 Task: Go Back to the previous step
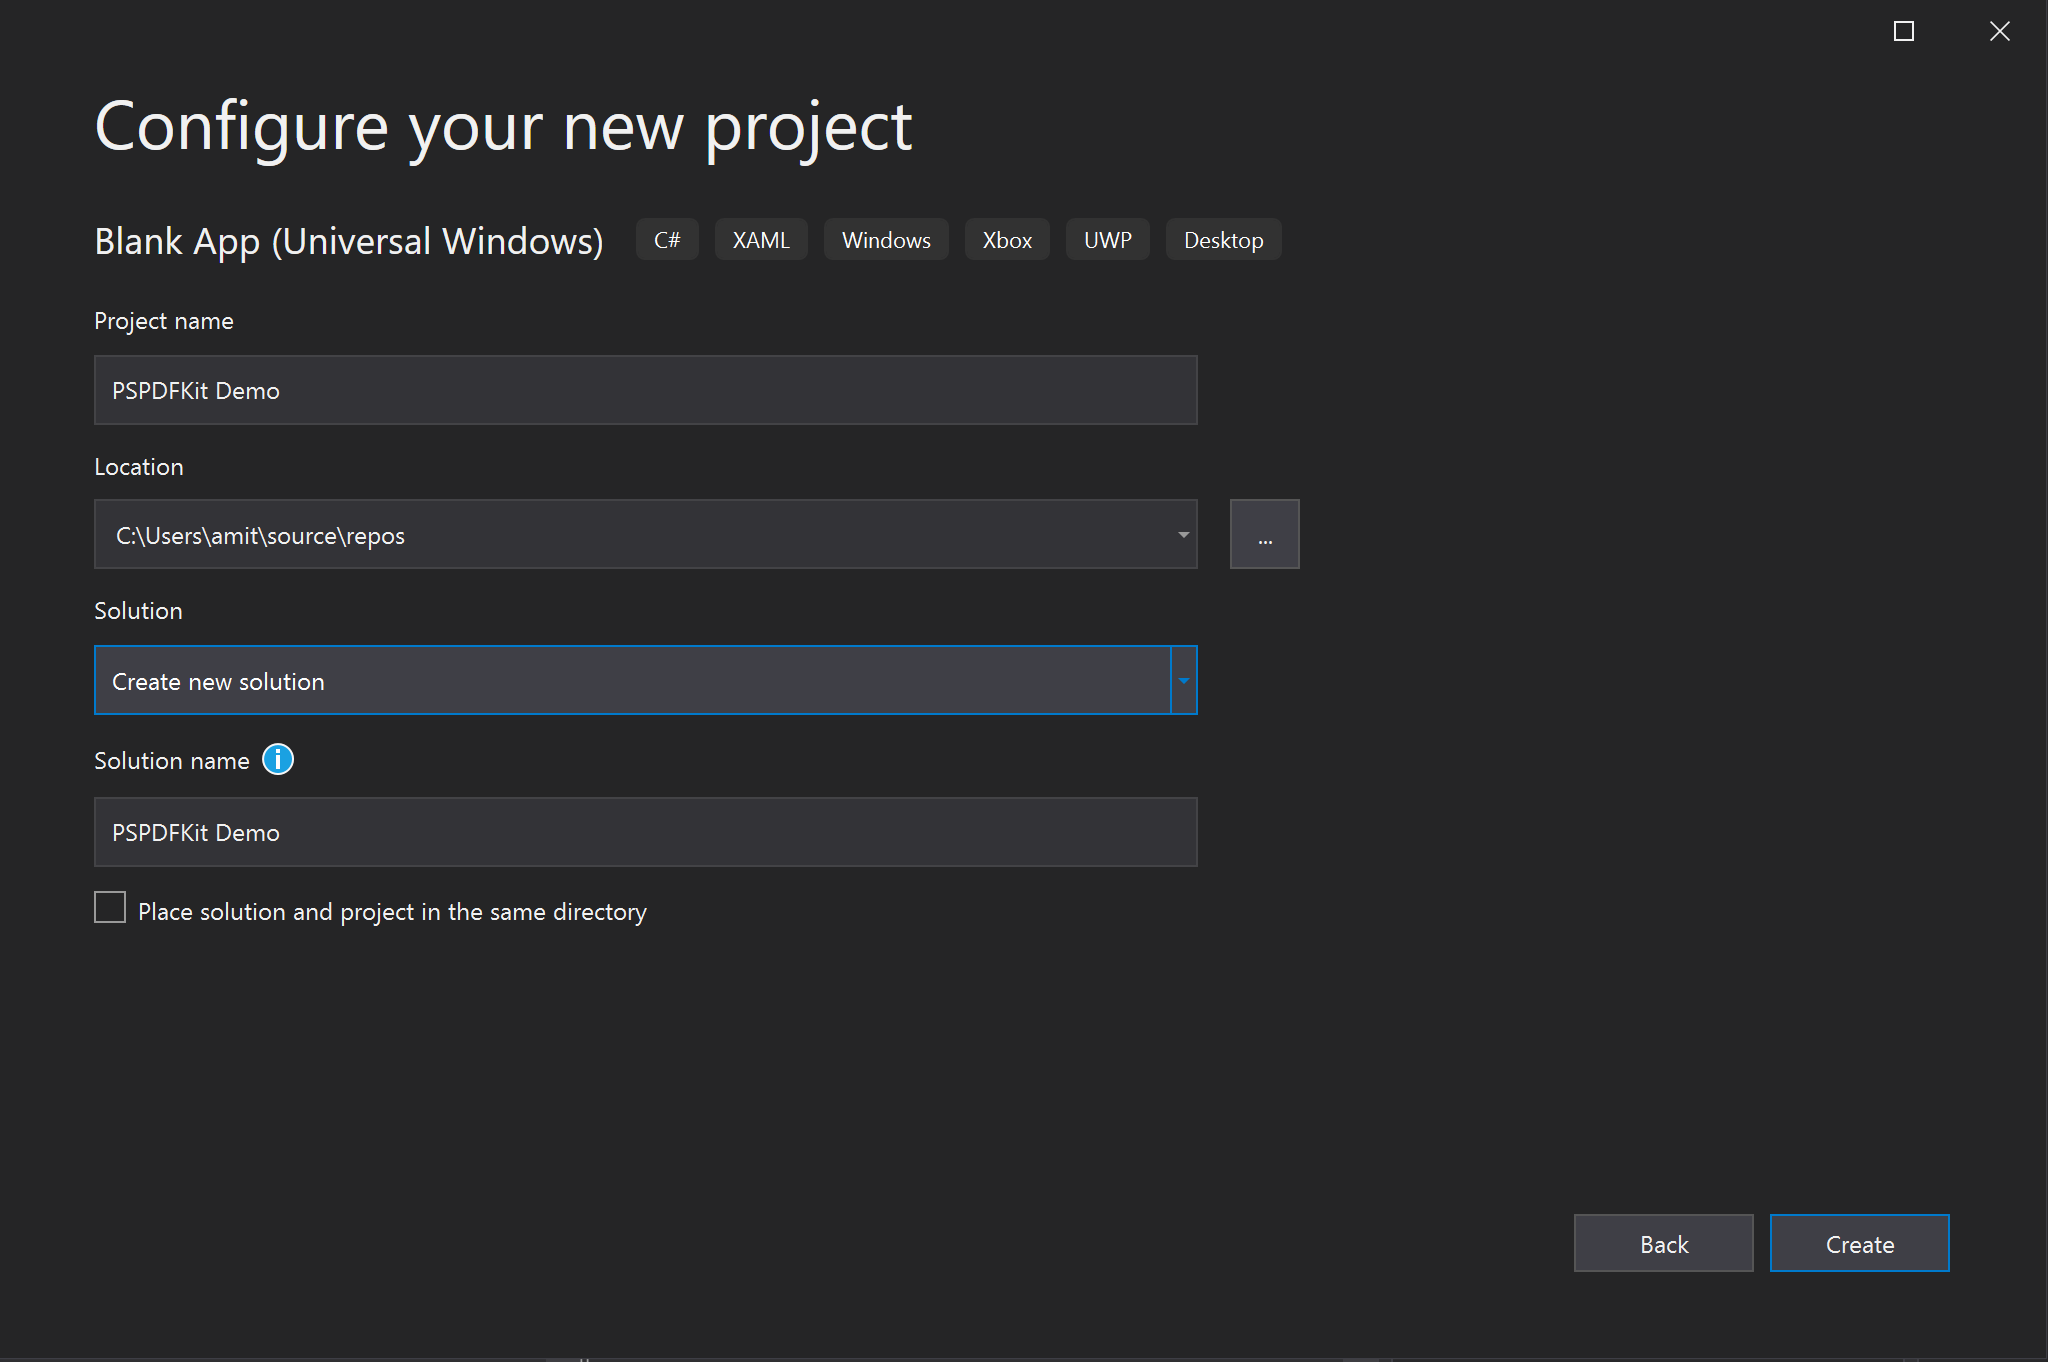coord(1664,1243)
